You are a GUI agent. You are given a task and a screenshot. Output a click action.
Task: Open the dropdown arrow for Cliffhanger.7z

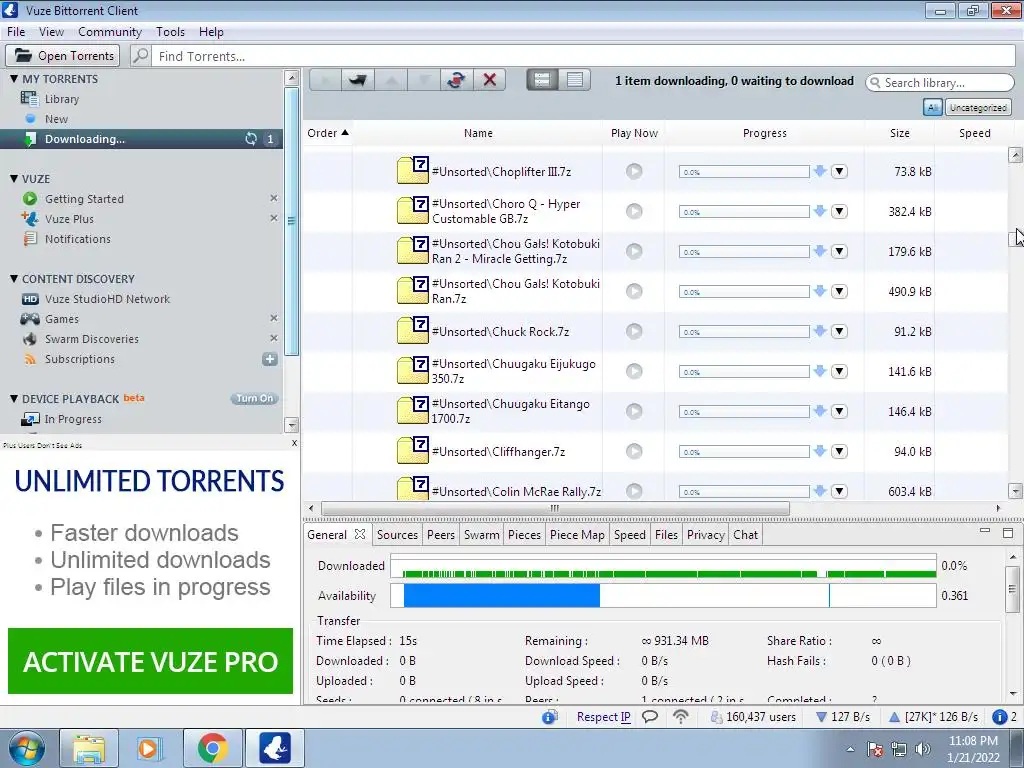click(x=839, y=451)
